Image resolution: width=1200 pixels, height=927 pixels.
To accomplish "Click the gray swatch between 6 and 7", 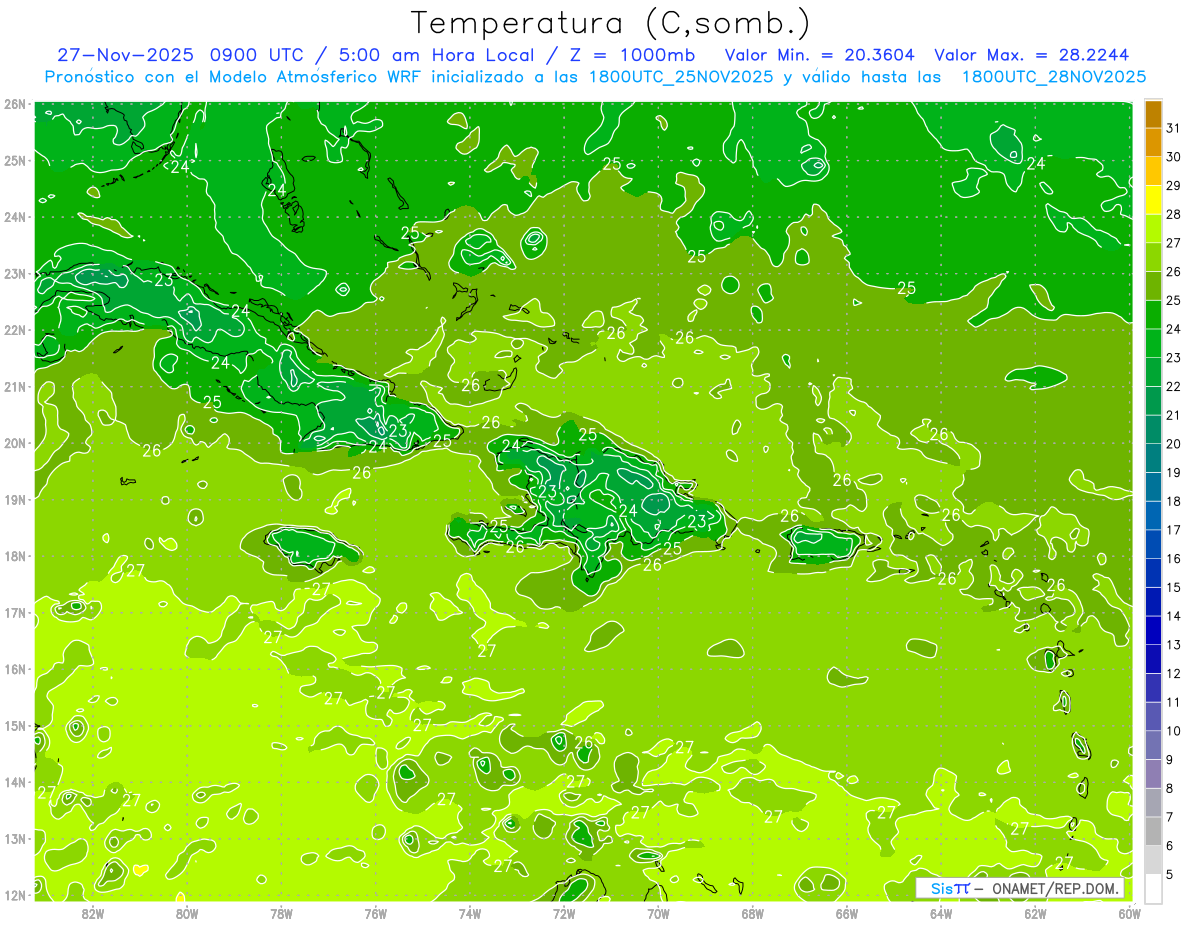I will tap(1153, 831).
